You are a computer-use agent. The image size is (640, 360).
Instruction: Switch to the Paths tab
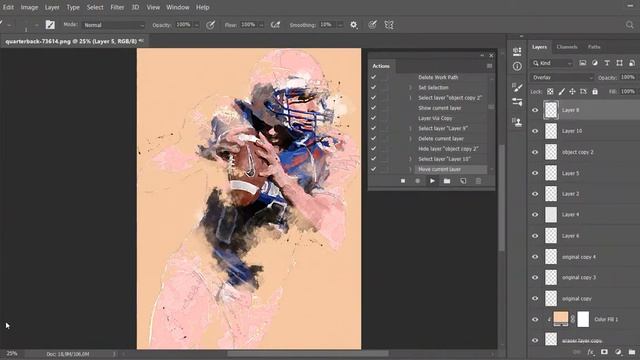[x=594, y=47]
